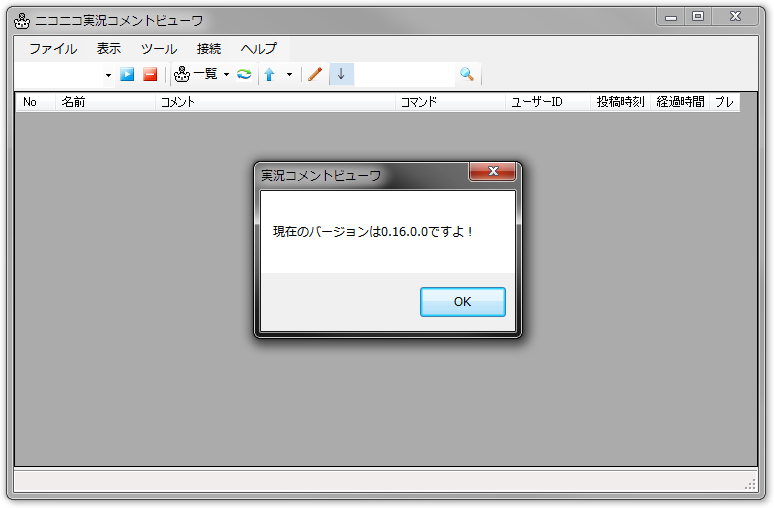Screen dimensions: 774x508
Task: Click the broadcast ID input box
Action: click(x=59, y=75)
